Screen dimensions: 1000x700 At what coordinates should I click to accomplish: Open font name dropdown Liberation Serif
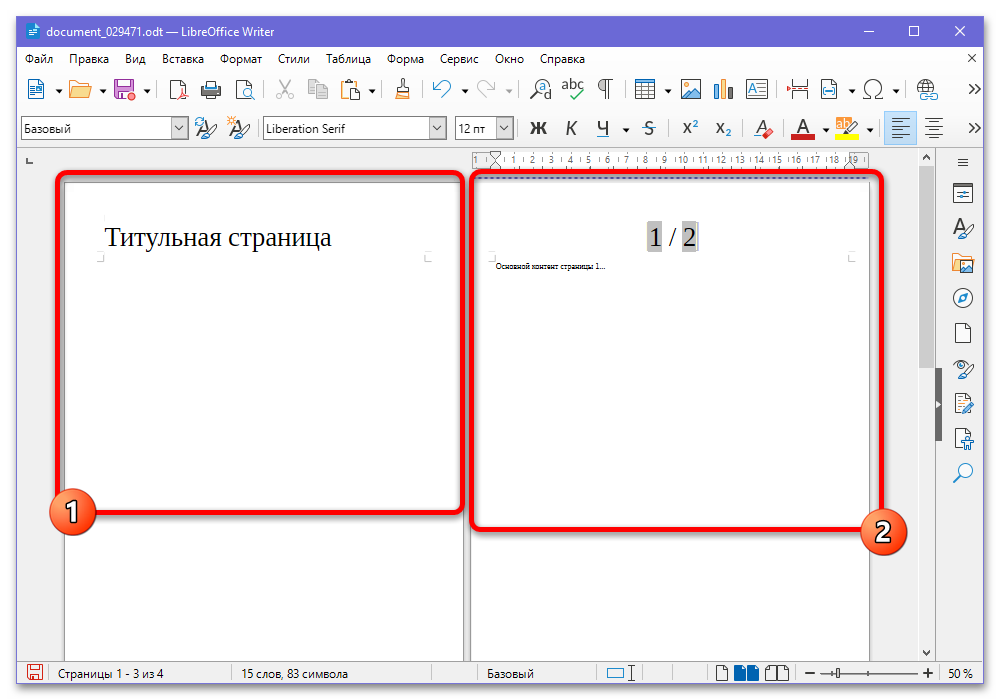pos(437,128)
